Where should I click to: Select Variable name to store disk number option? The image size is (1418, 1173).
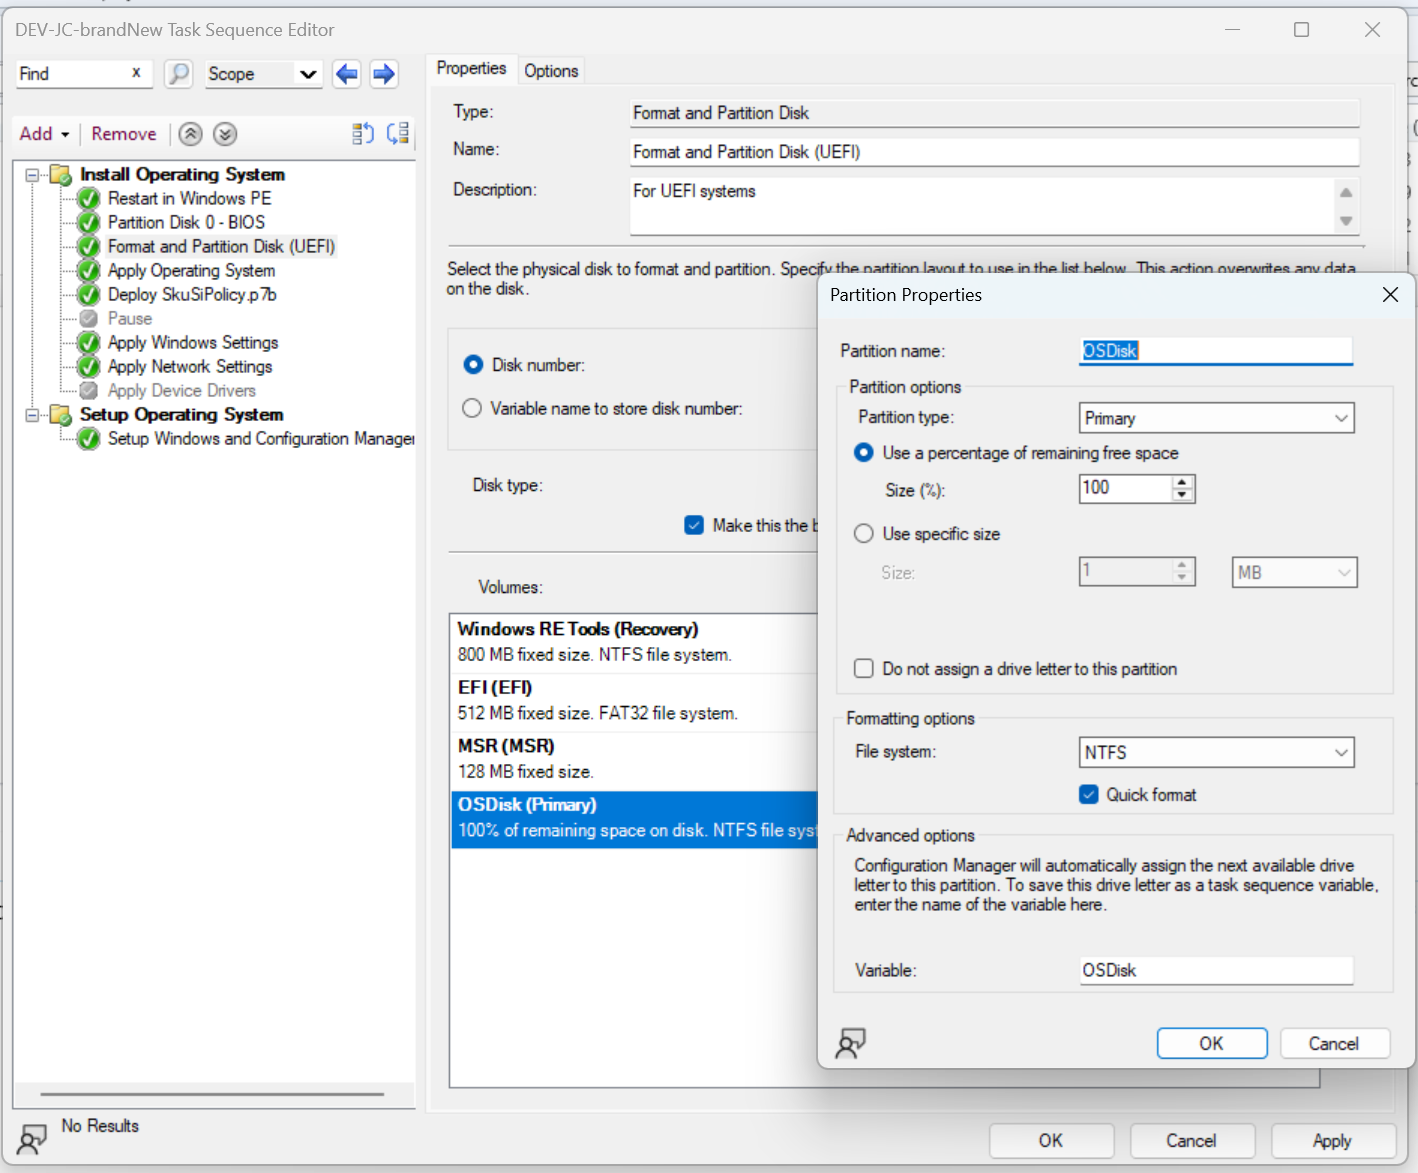coord(473,408)
